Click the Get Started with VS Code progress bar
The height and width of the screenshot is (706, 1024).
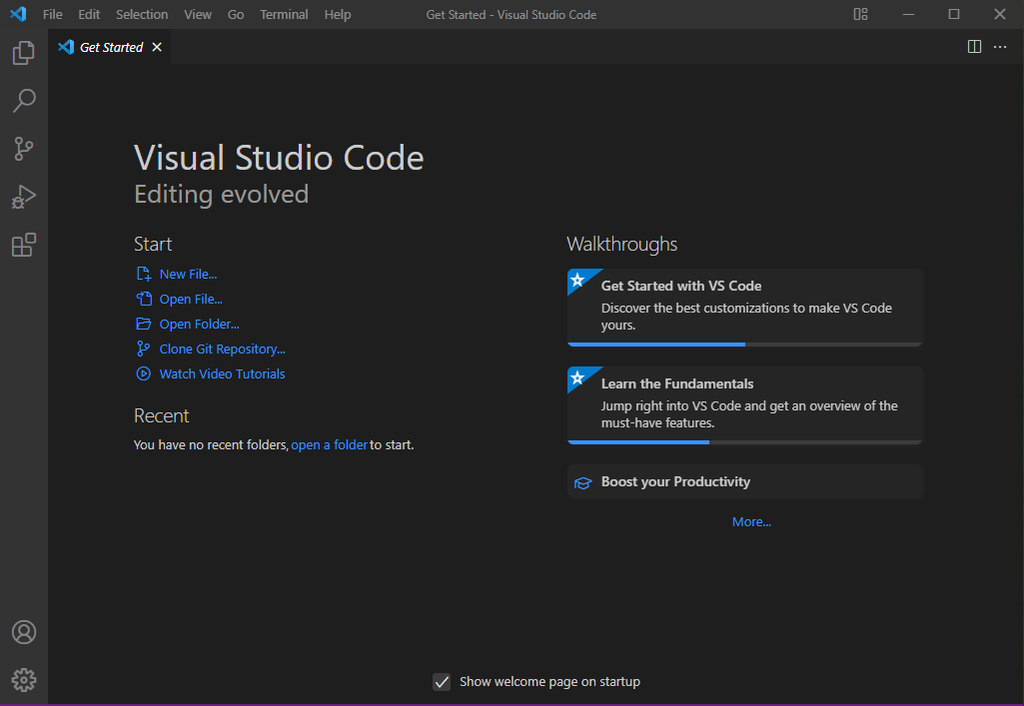(x=744, y=344)
